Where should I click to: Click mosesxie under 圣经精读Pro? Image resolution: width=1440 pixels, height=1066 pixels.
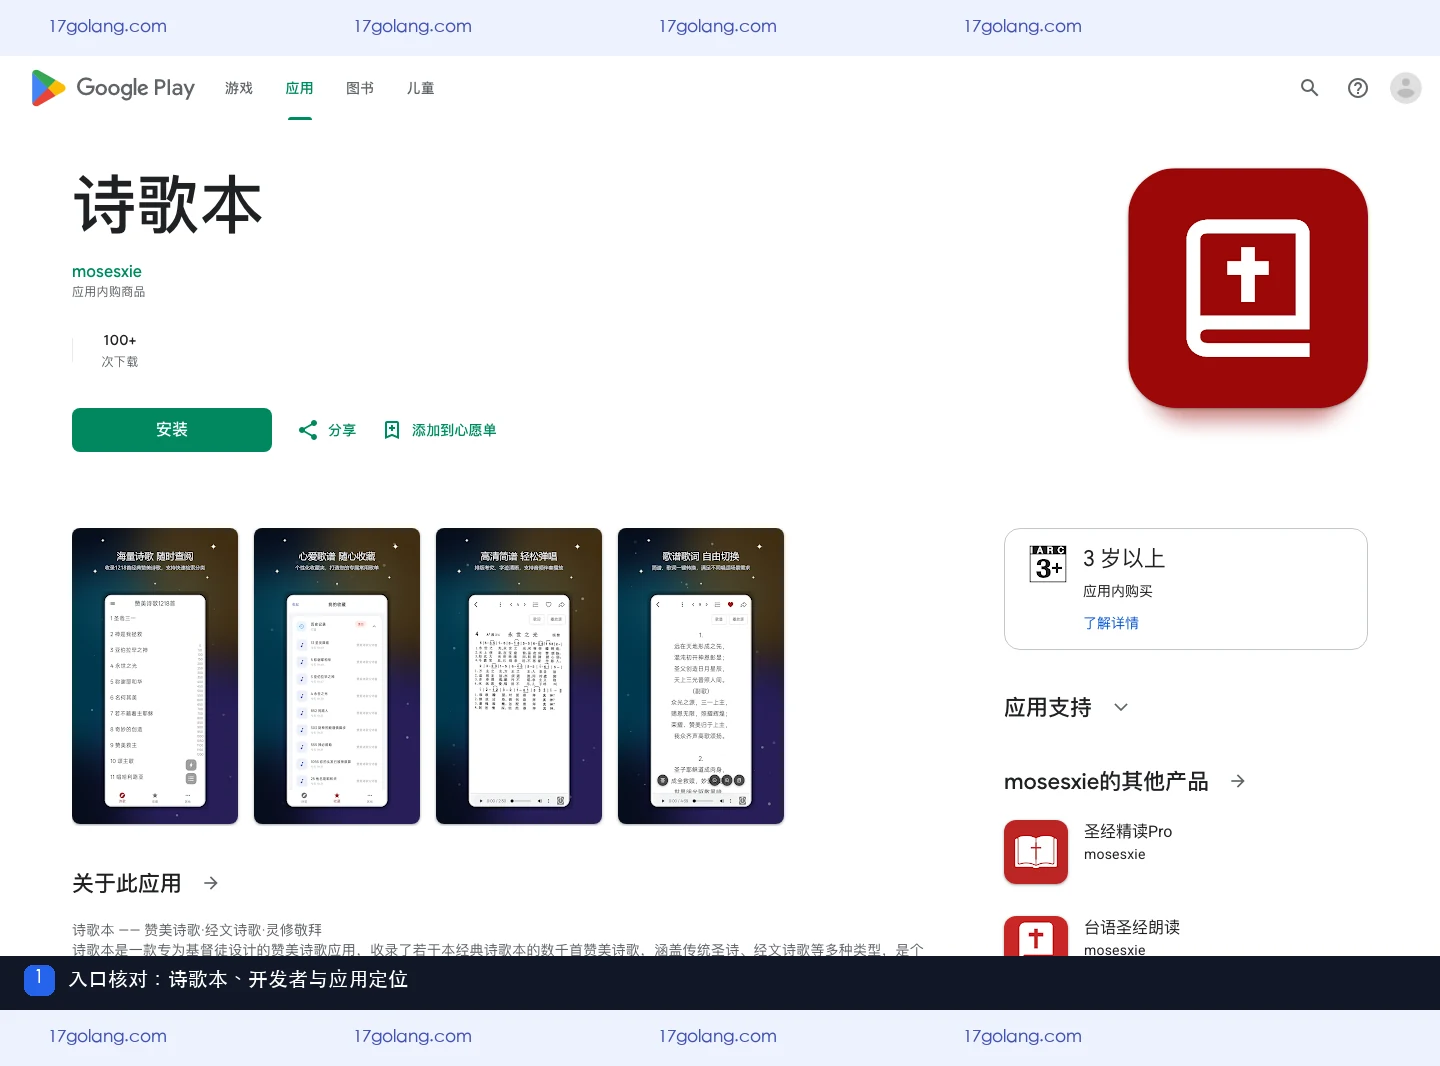click(1115, 854)
